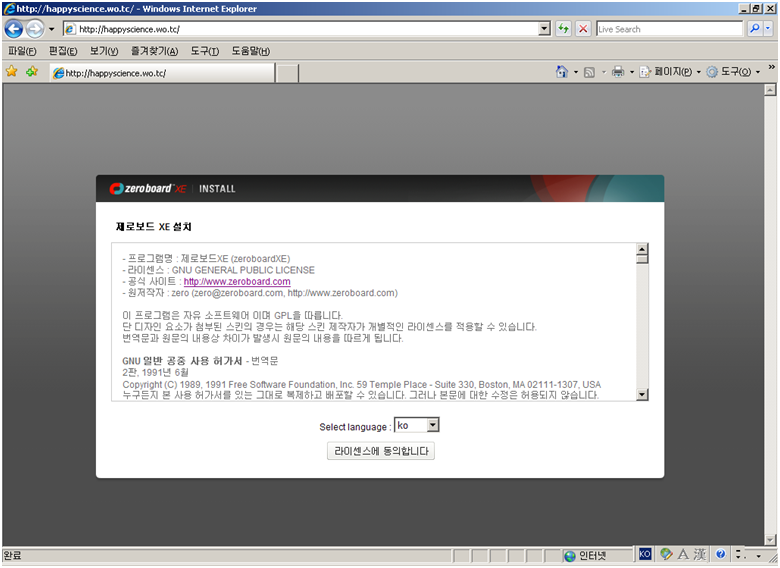Open the 도구(T) menu in menu bar

(205, 51)
